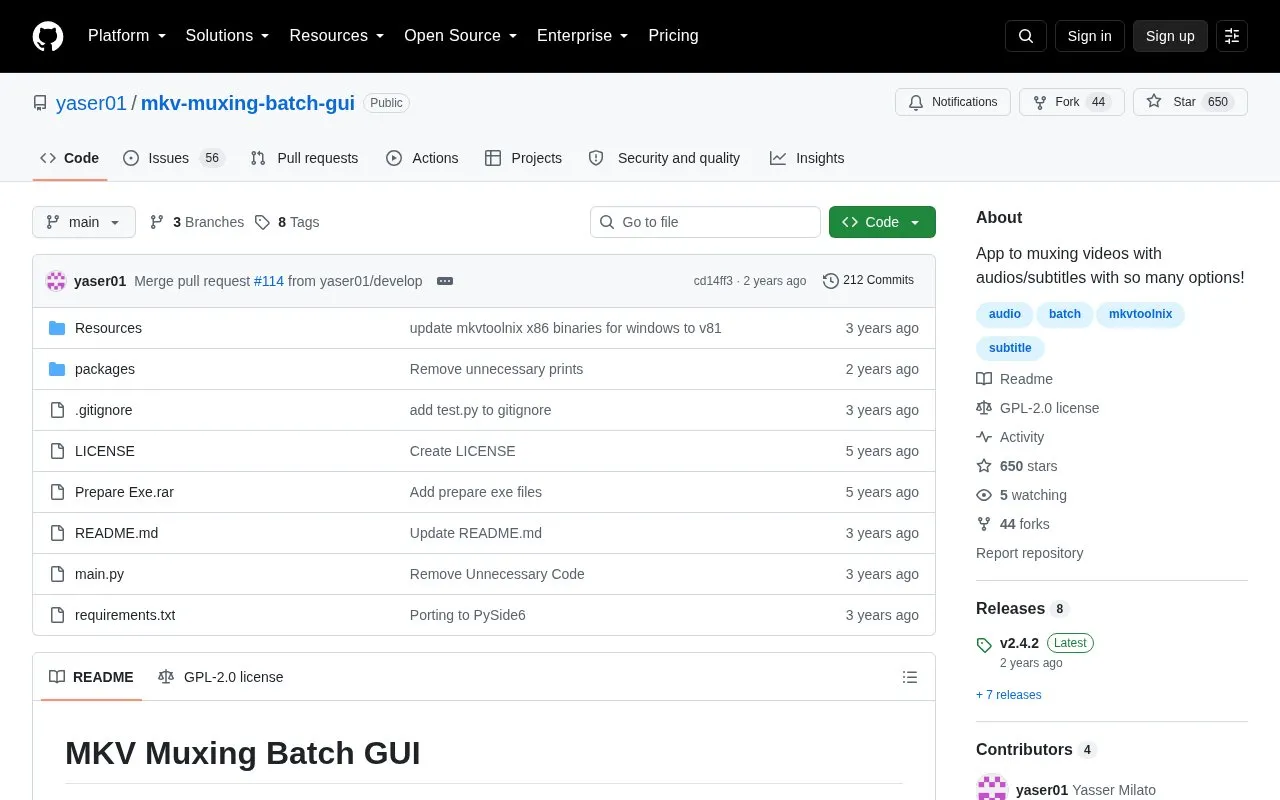The height and width of the screenshot is (800, 1280).
Task: Click the Sign in button
Action: tap(1090, 36)
